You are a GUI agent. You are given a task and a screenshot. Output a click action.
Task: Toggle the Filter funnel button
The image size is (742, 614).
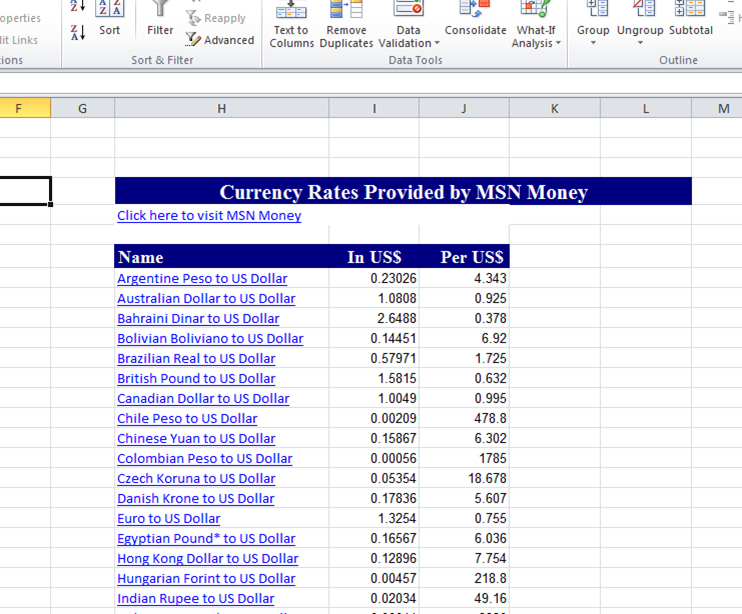point(160,19)
